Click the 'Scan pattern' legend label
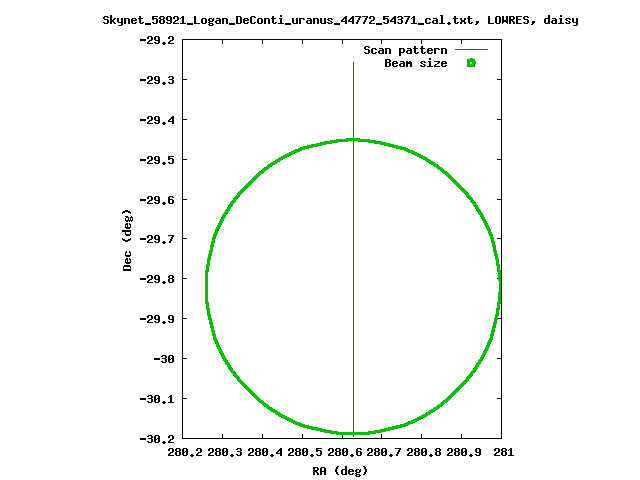Screen dimensions: 640x480 point(405,50)
